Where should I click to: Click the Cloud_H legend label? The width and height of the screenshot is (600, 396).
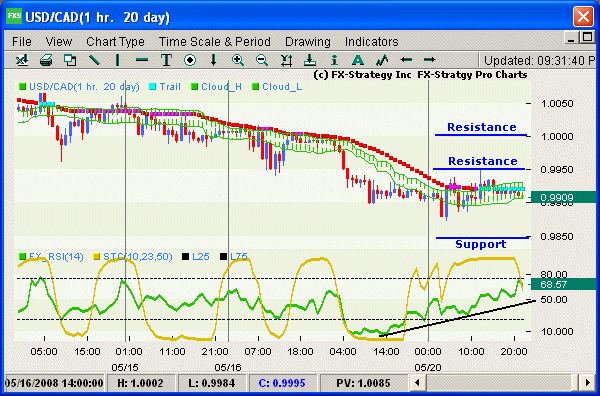pos(222,87)
